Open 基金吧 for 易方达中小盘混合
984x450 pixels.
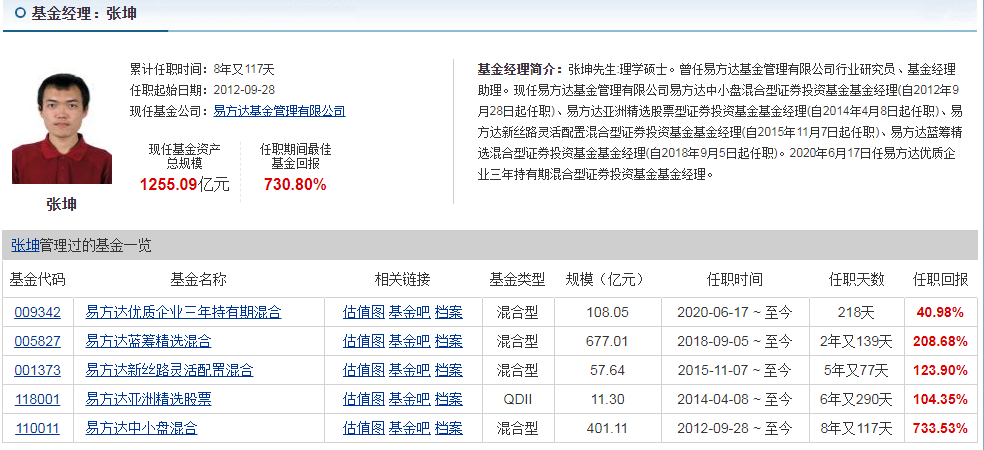(x=410, y=429)
